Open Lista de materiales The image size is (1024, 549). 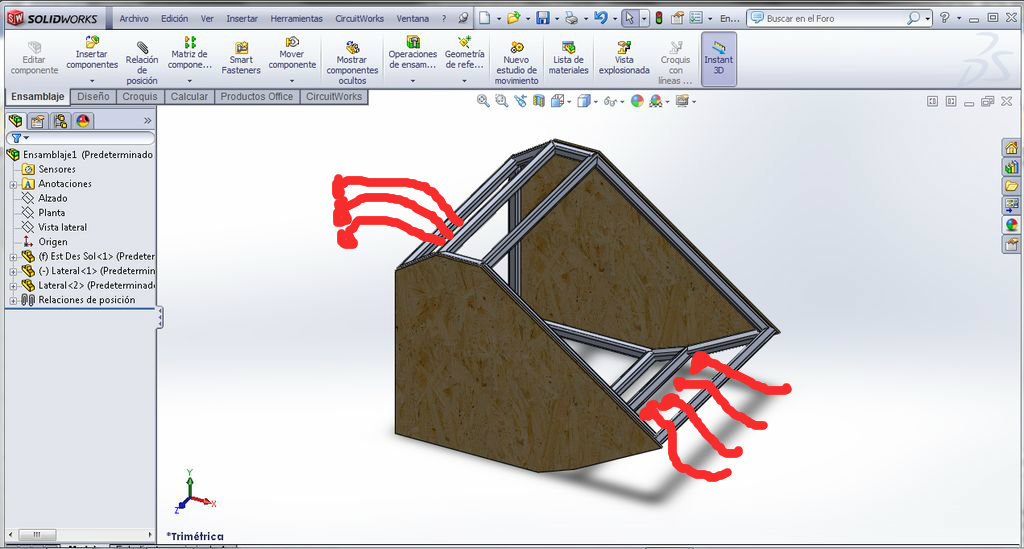click(x=568, y=57)
